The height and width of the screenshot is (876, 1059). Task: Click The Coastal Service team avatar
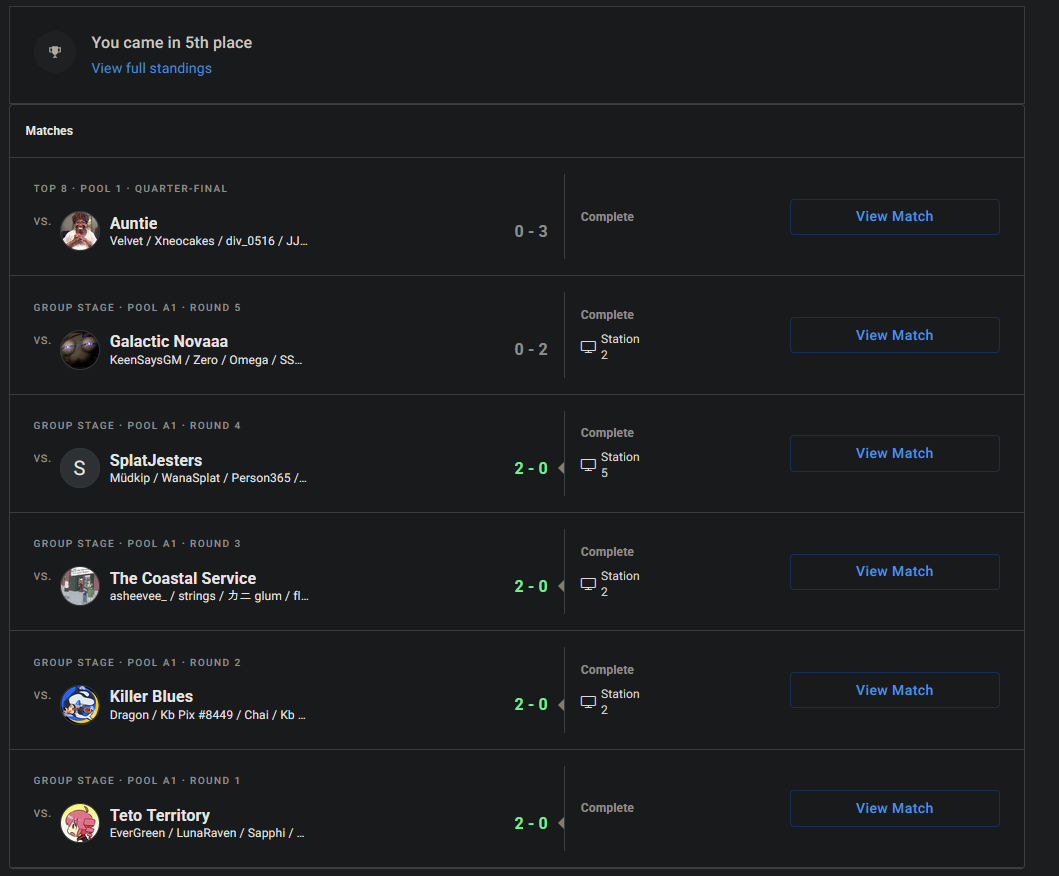pos(80,586)
